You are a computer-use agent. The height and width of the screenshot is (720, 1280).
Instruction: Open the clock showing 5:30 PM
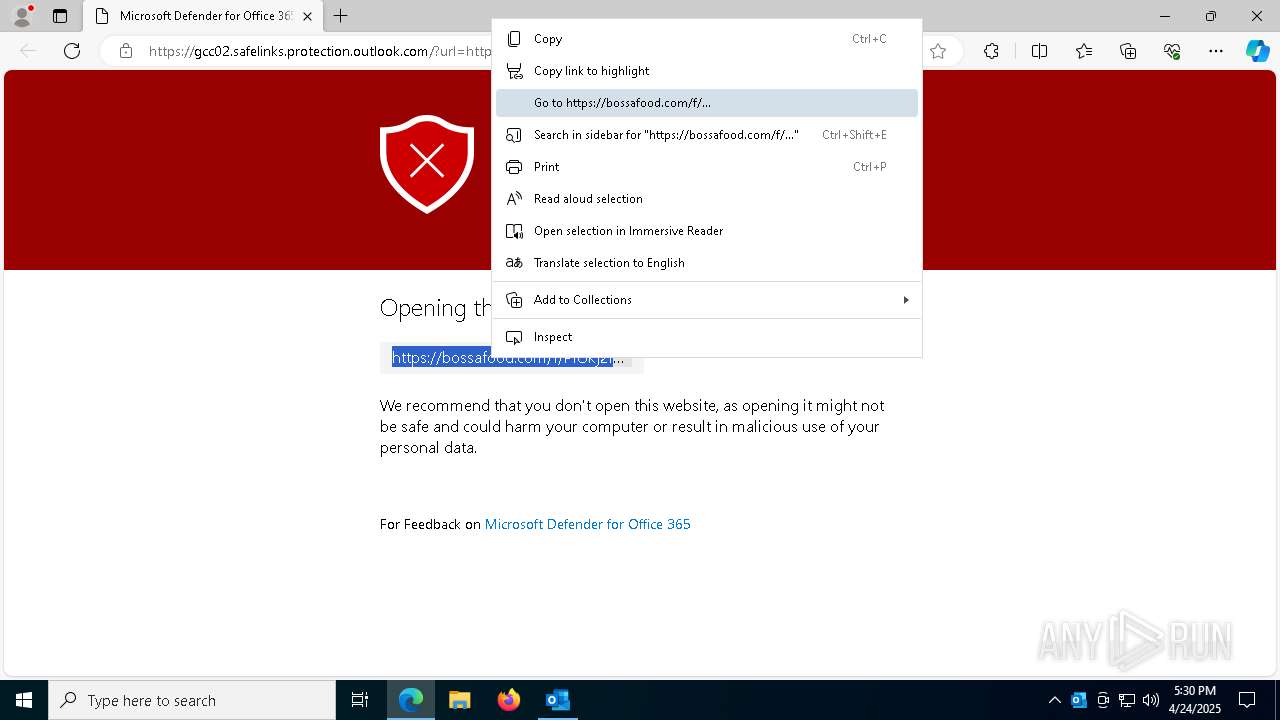[x=1195, y=700]
